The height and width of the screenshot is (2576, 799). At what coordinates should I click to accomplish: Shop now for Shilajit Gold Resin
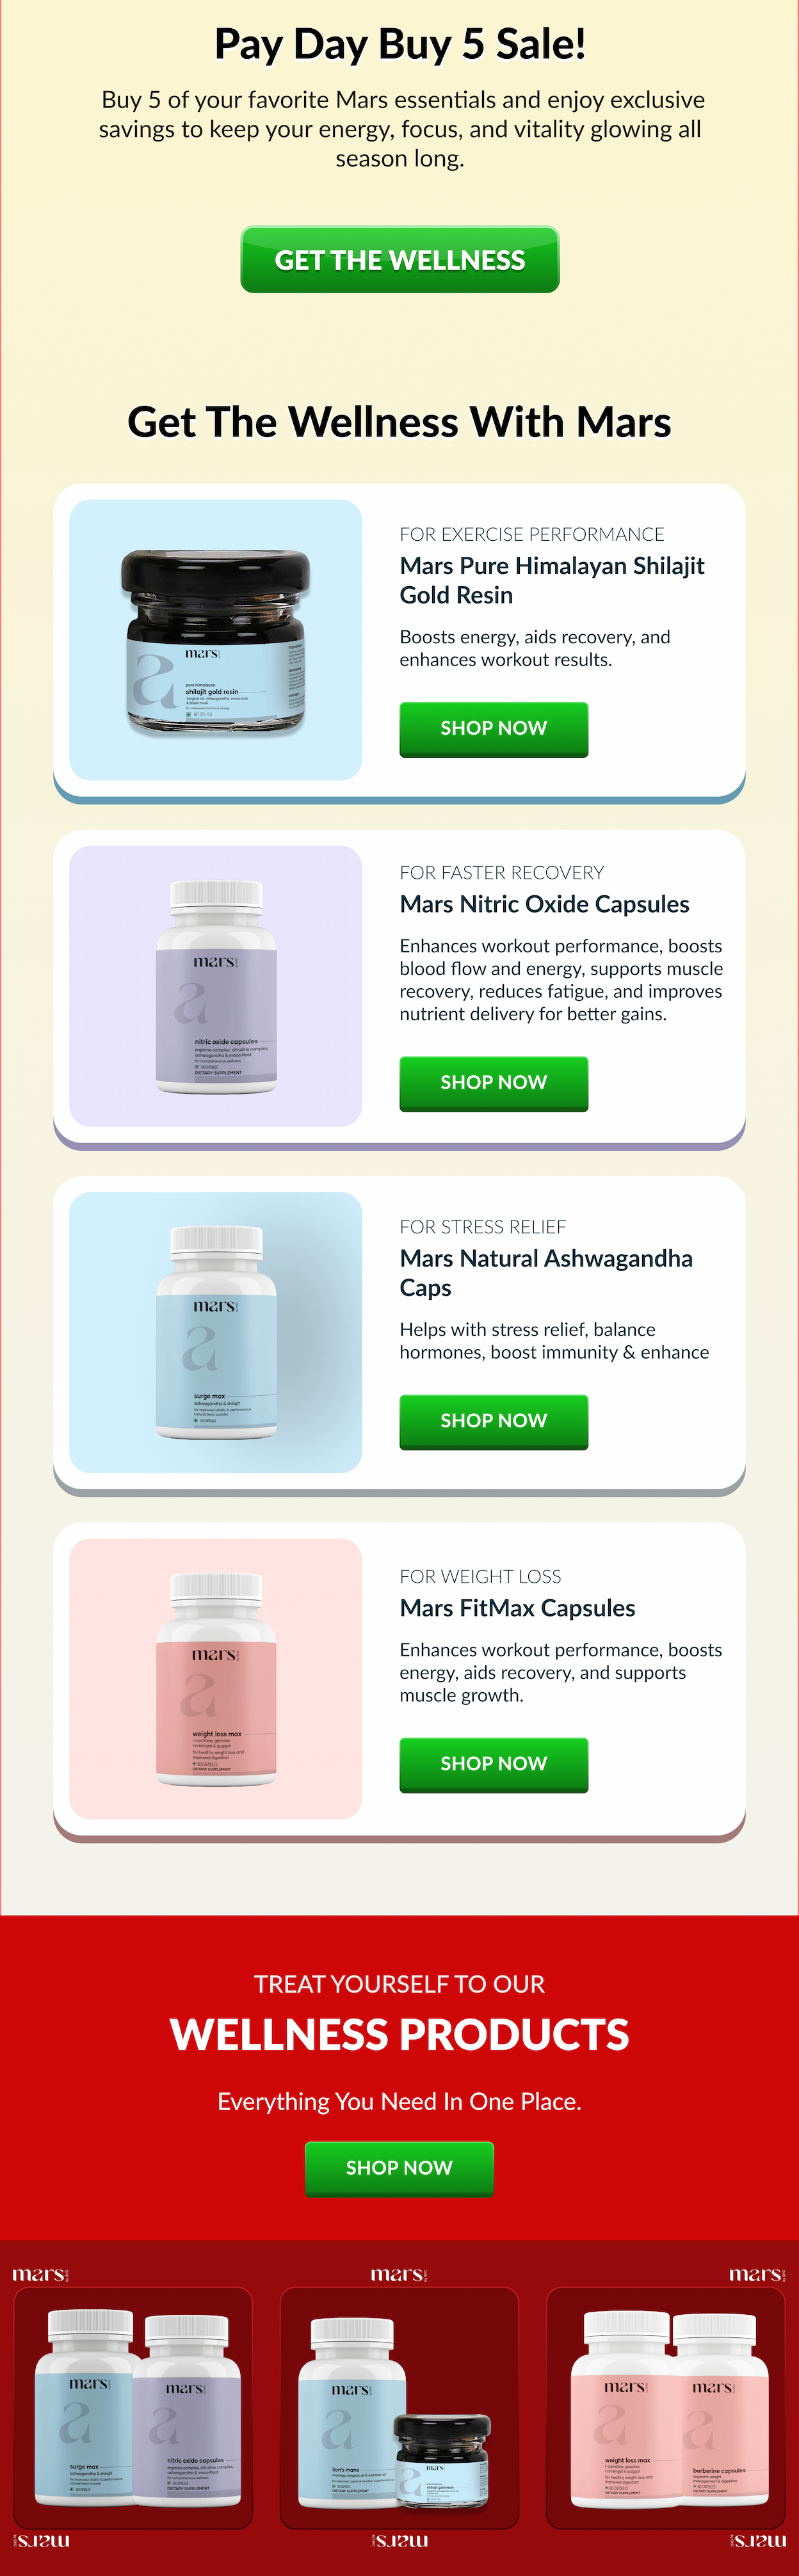tap(494, 729)
